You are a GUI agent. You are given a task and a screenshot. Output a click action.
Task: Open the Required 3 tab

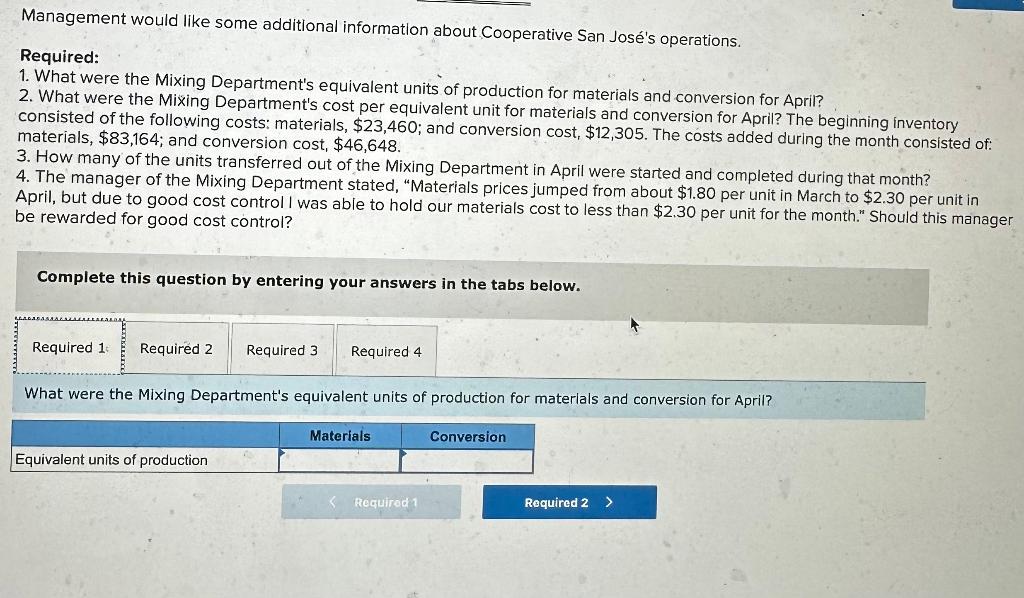(282, 349)
